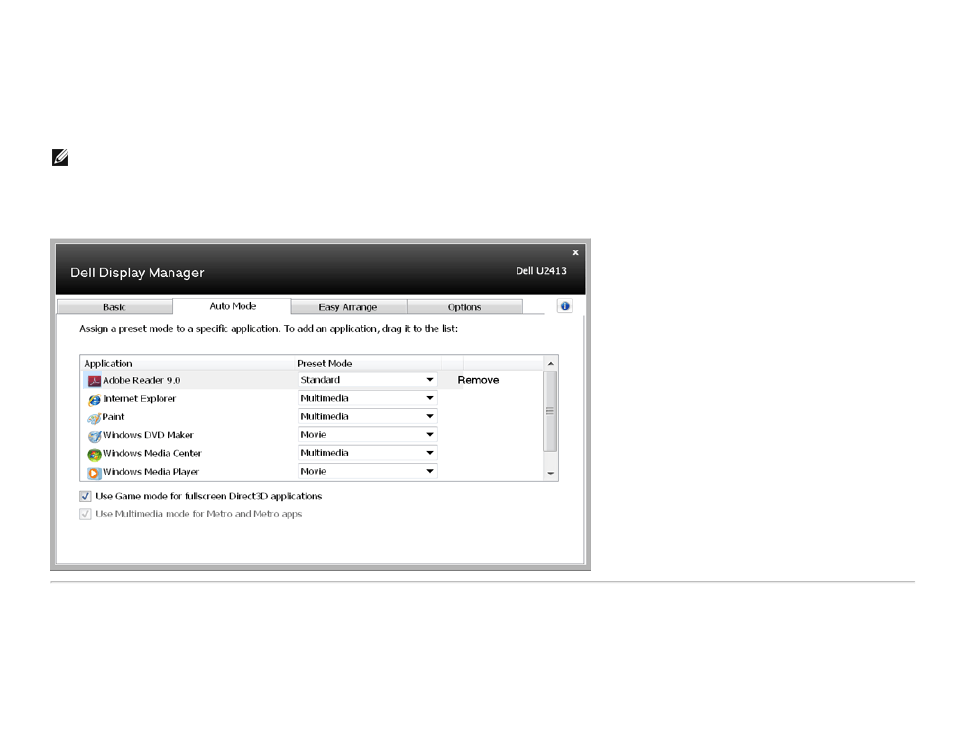The width and height of the screenshot is (954, 737).
Task: Click the Windows DVD Maker icon
Action: 94,436
